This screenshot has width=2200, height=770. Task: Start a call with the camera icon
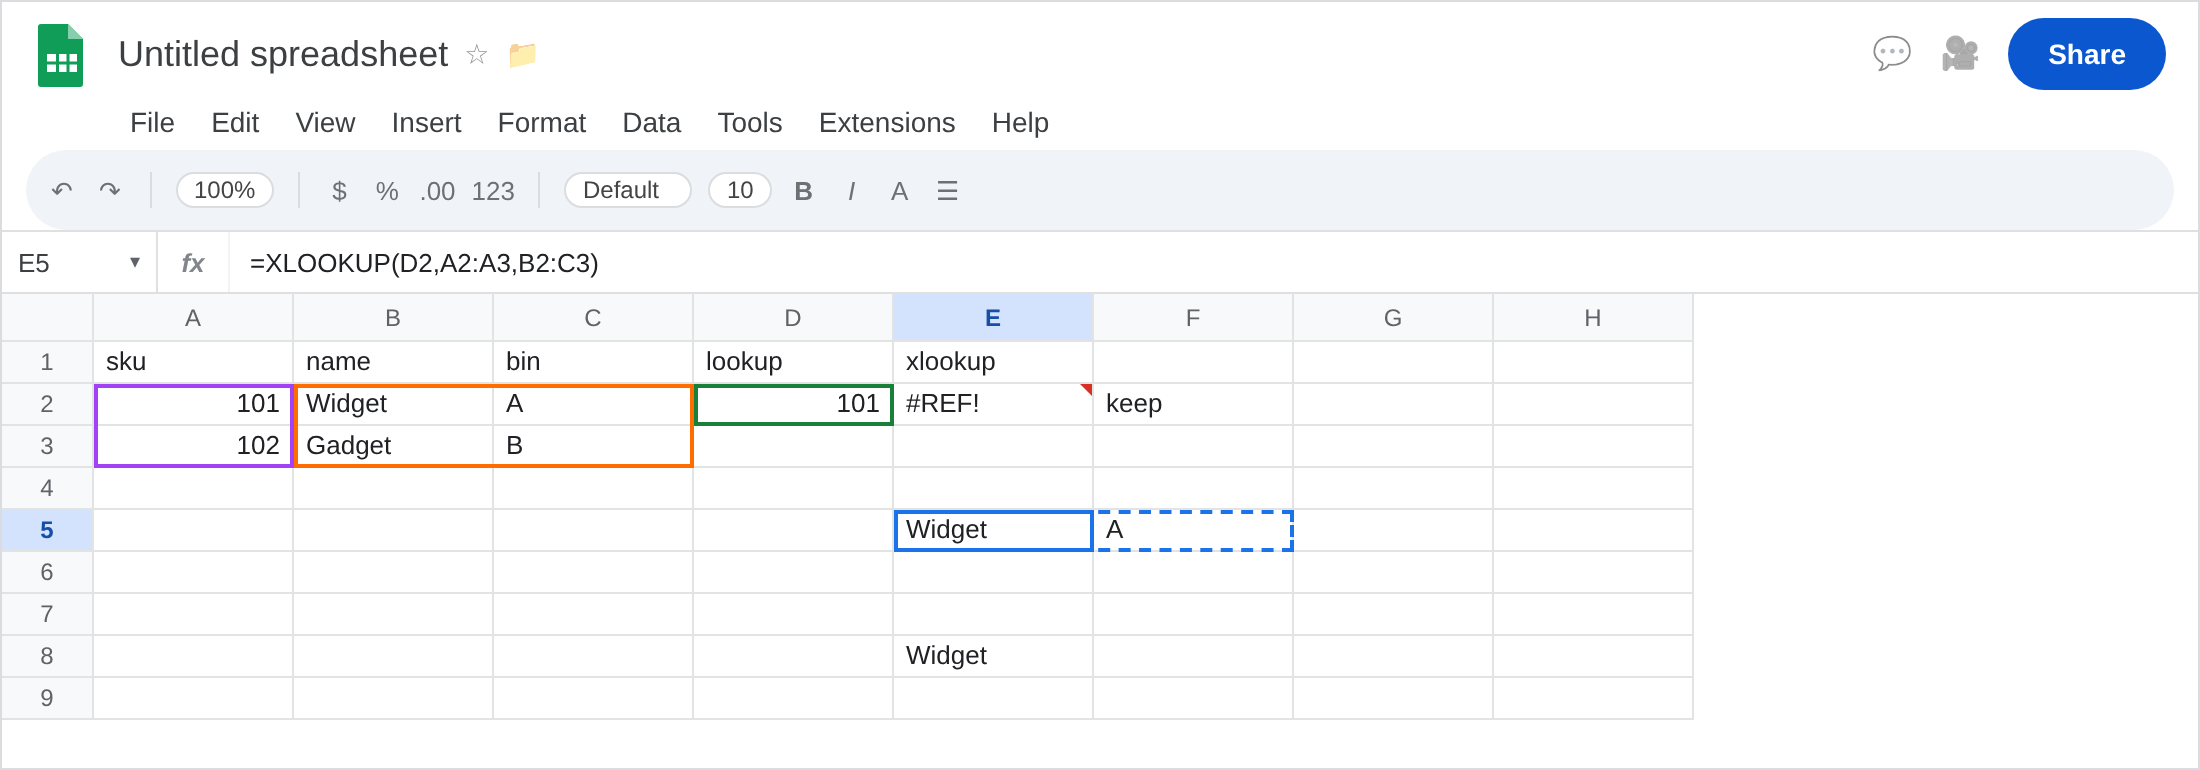click(x=1960, y=54)
